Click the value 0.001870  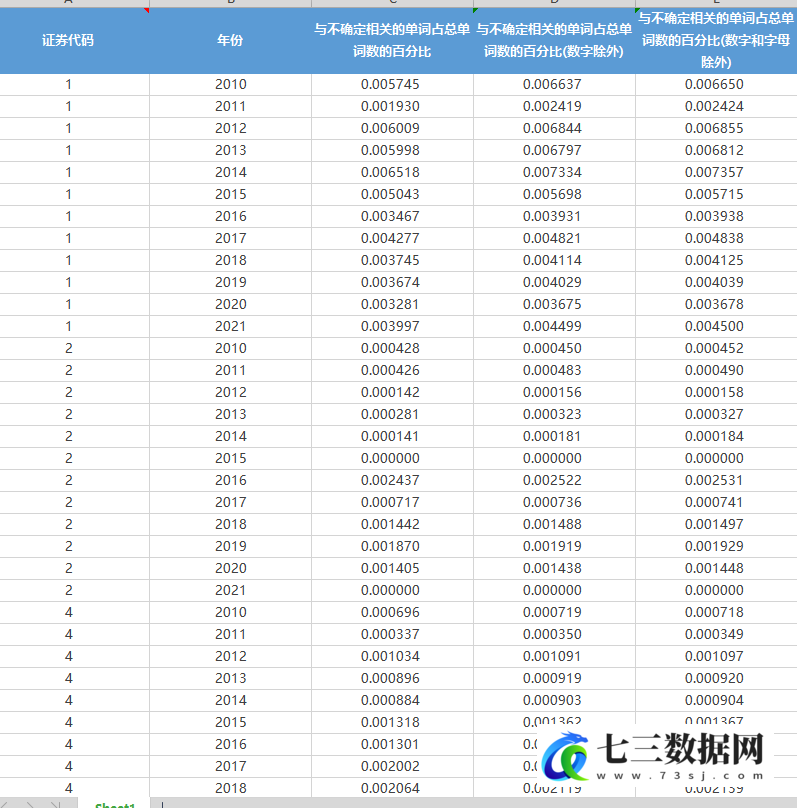pos(392,546)
